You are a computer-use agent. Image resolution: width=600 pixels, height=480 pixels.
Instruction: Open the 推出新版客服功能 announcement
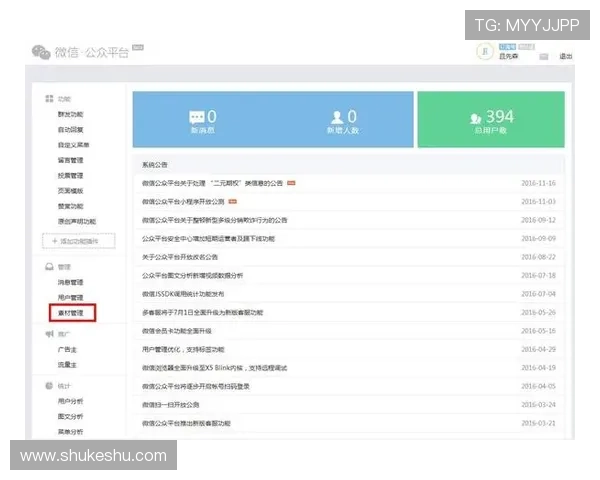point(186,423)
